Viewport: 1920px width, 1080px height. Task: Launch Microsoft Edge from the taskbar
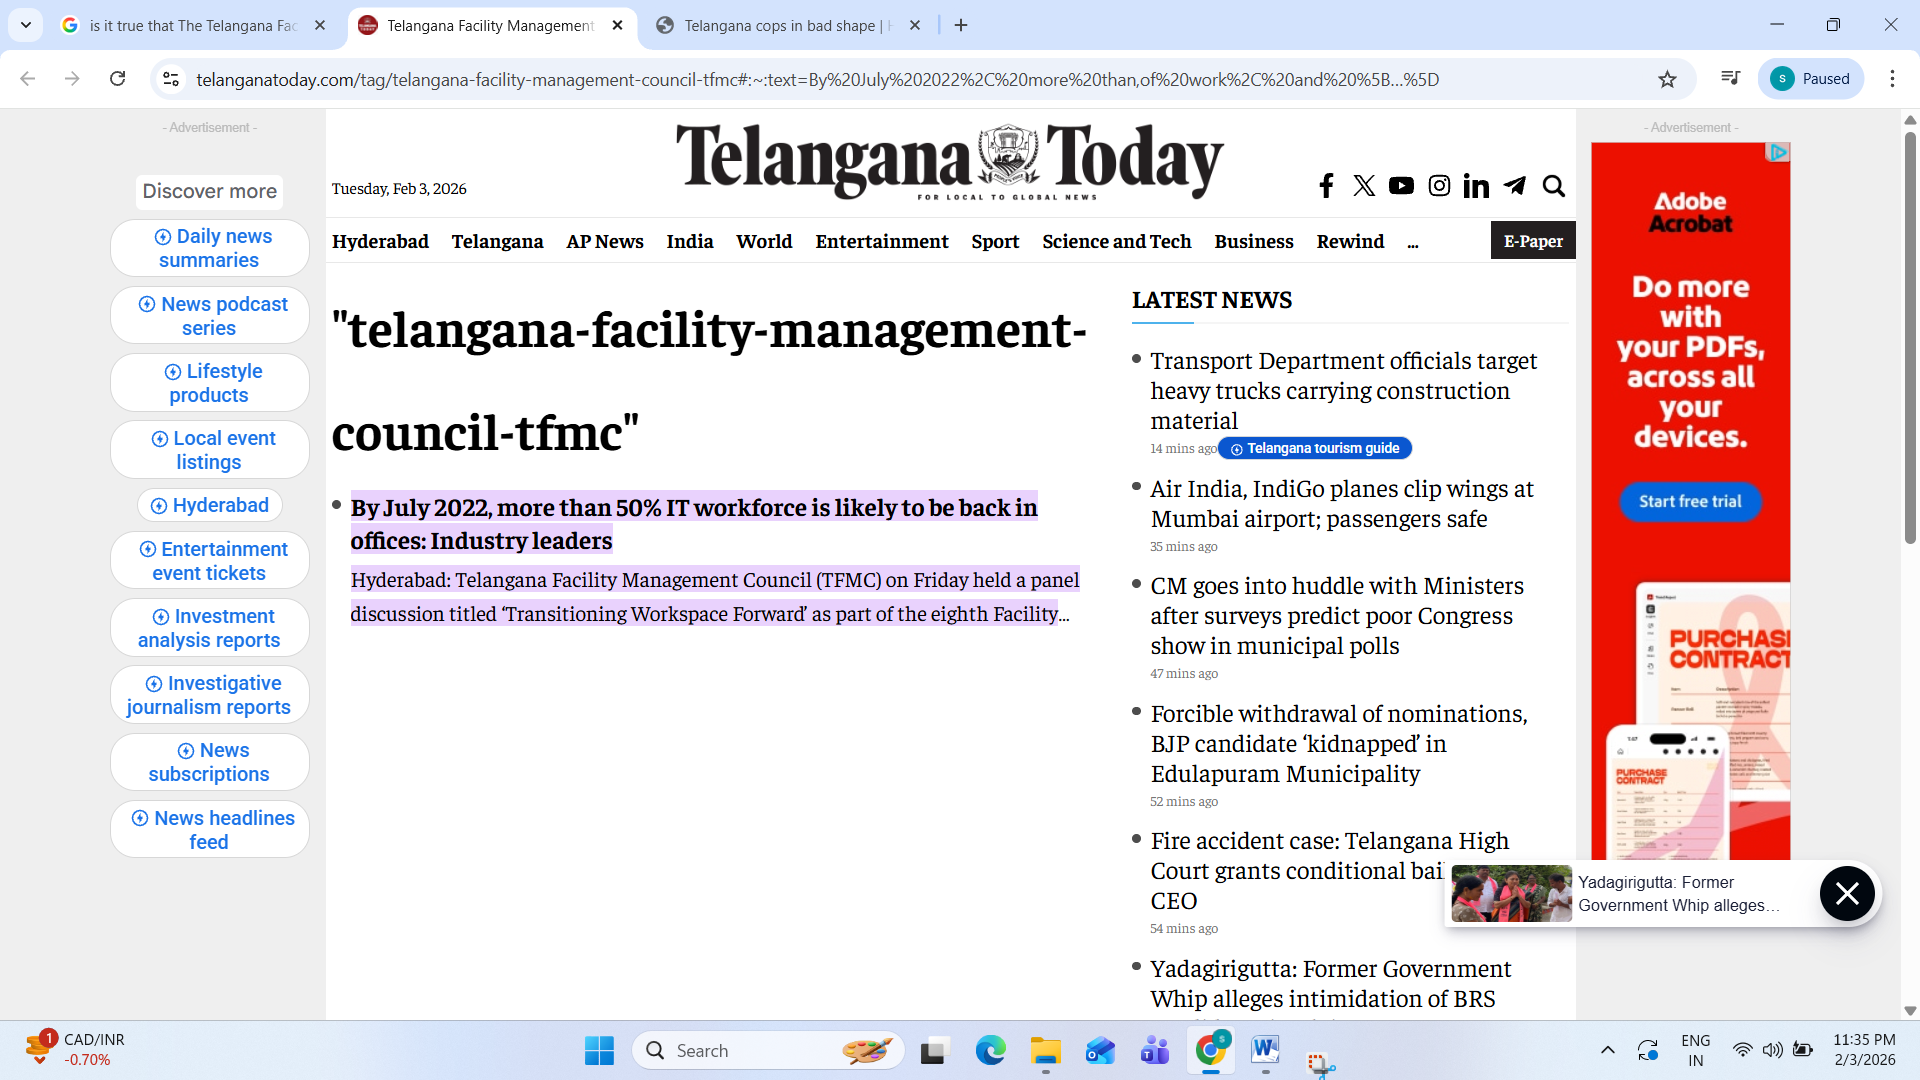991,1050
